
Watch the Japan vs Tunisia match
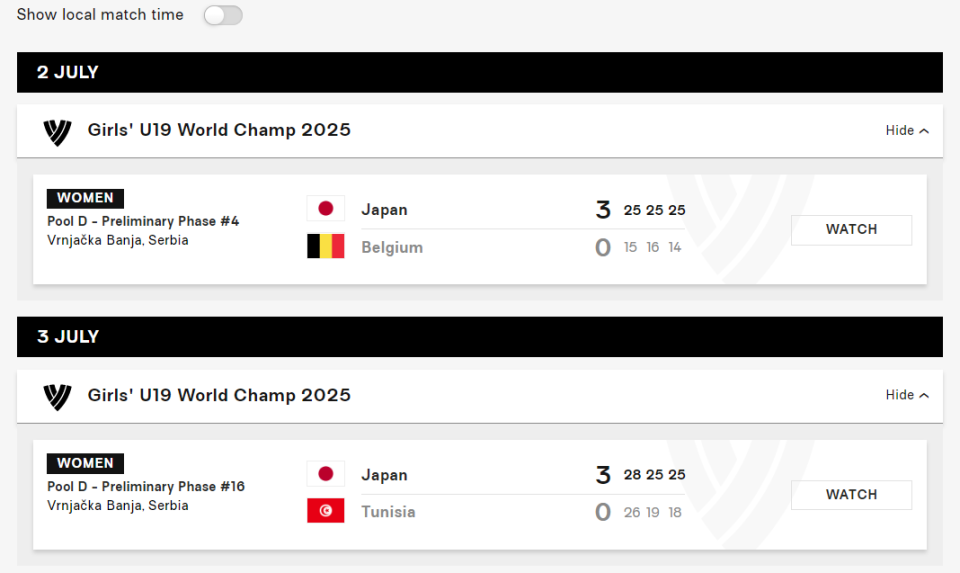(x=851, y=495)
